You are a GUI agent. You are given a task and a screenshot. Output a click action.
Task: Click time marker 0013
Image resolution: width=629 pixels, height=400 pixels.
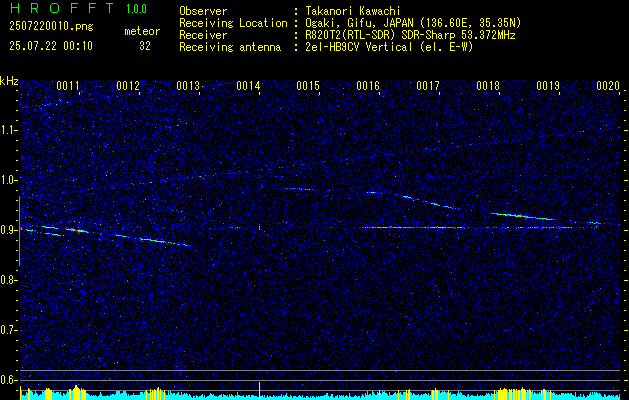click(x=188, y=86)
